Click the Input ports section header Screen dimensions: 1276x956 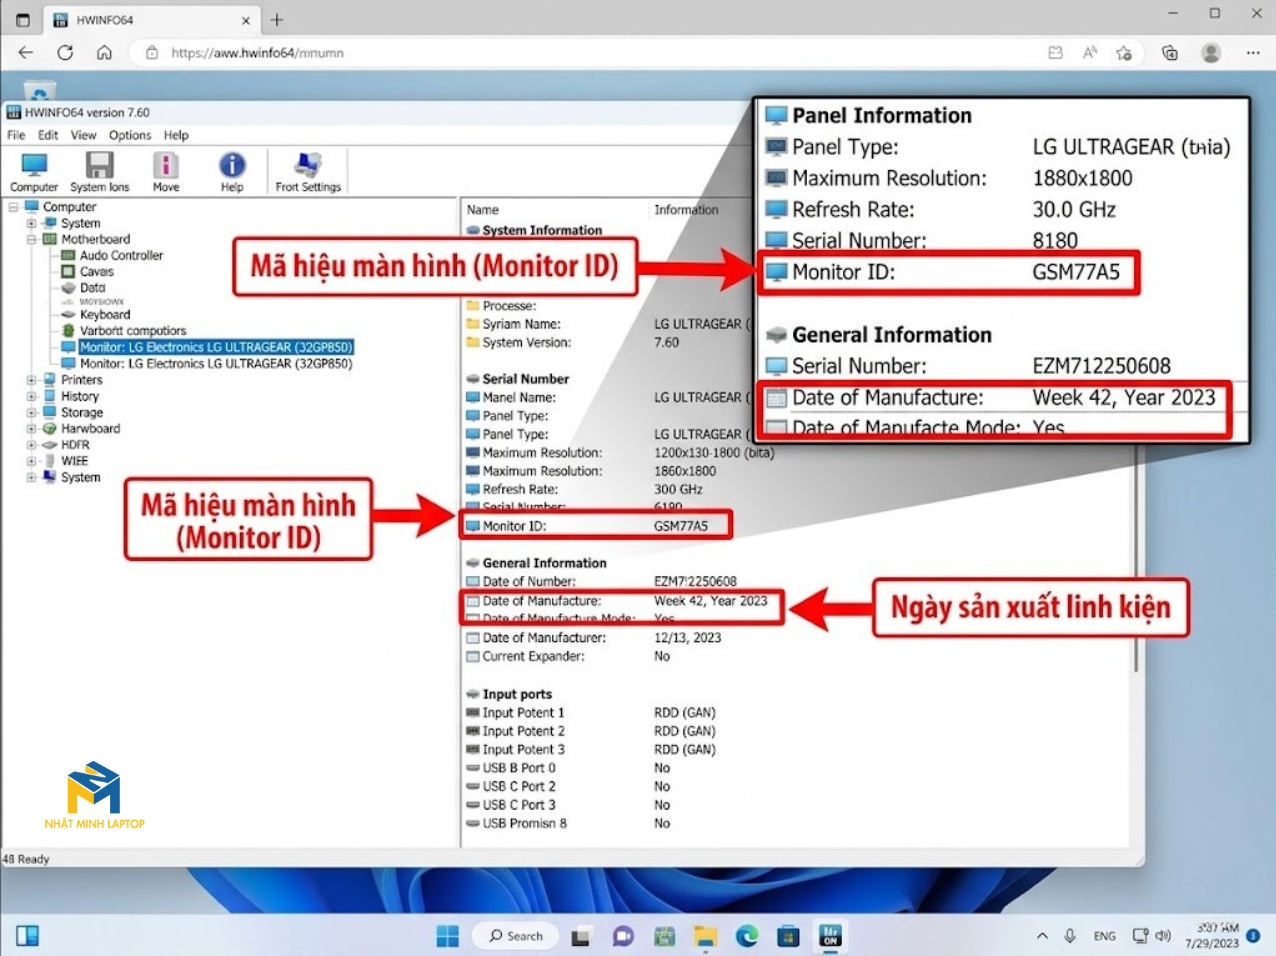pos(516,694)
